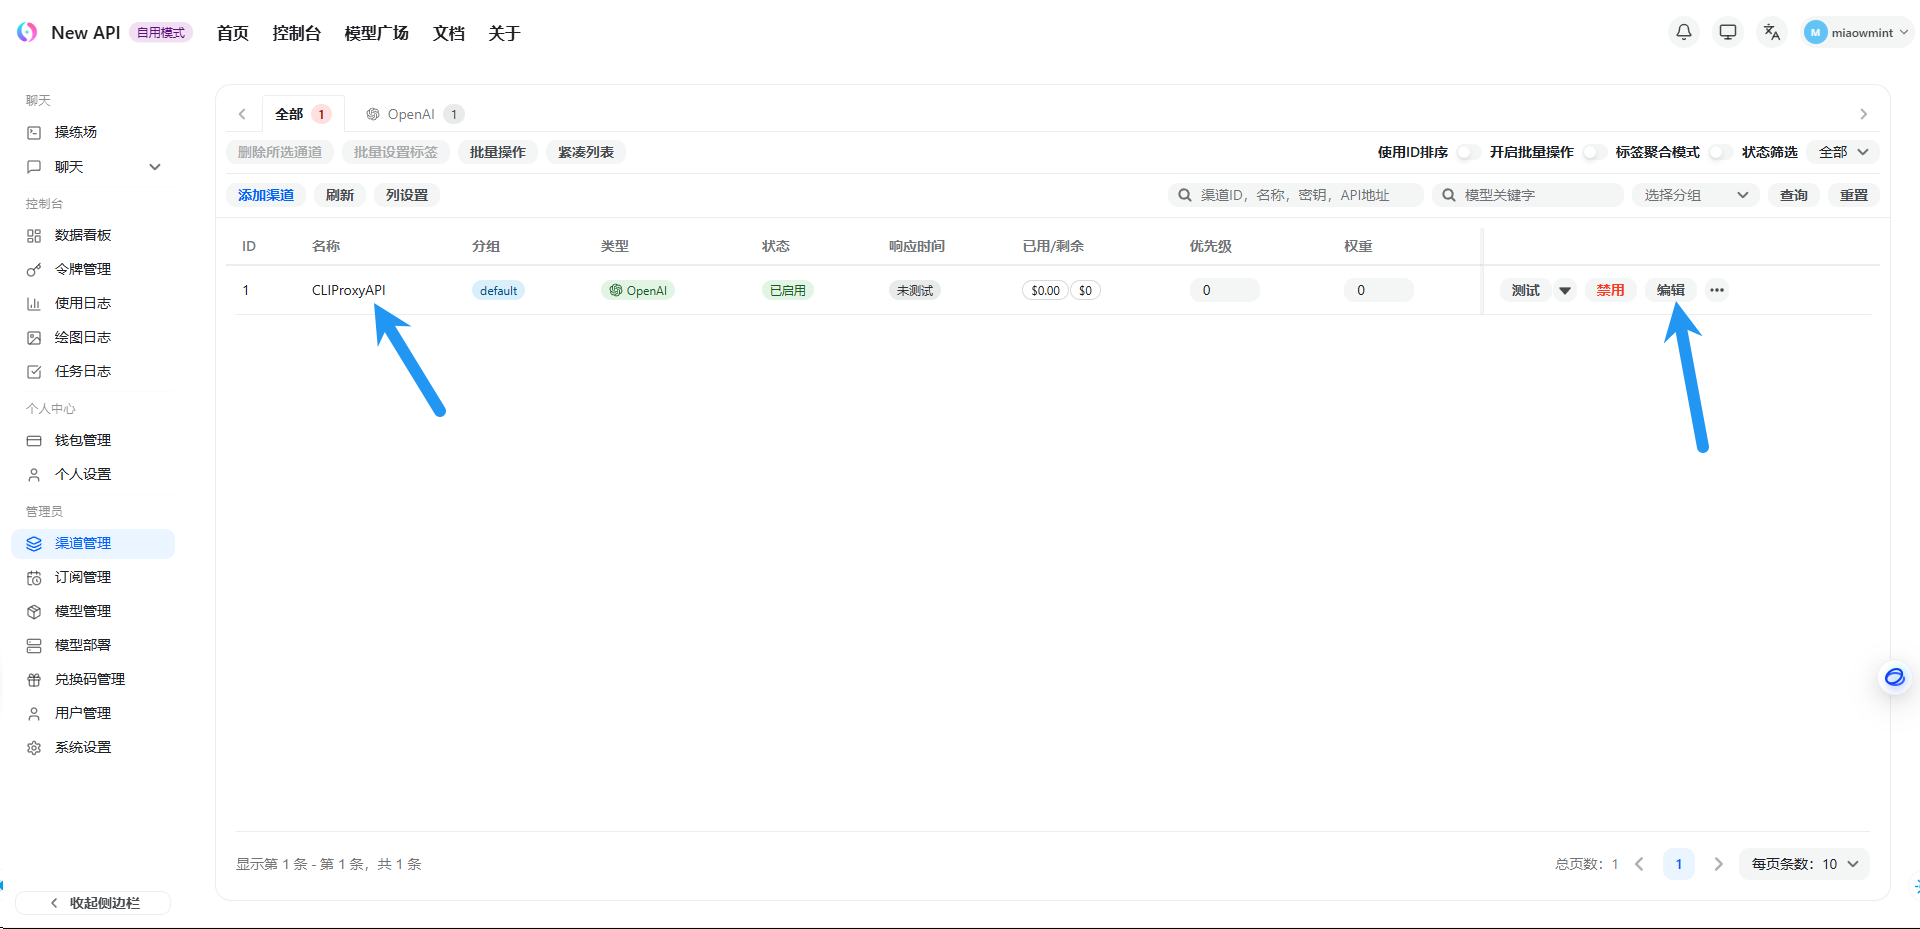Open 模型广场 in top navigation
The width and height of the screenshot is (1920, 929).
point(376,33)
